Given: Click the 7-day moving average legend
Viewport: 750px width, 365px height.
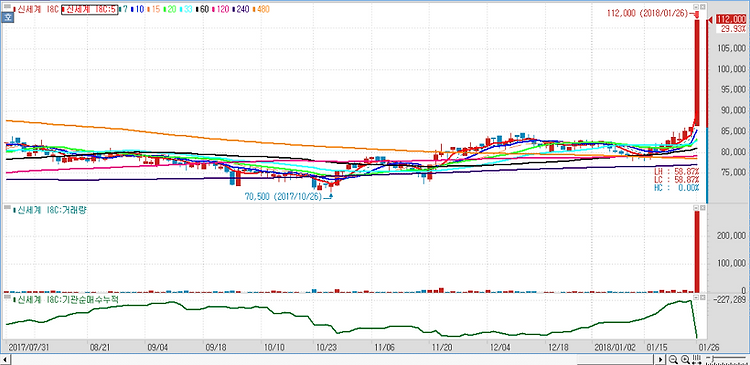Looking at the screenshot, I should (123, 9).
